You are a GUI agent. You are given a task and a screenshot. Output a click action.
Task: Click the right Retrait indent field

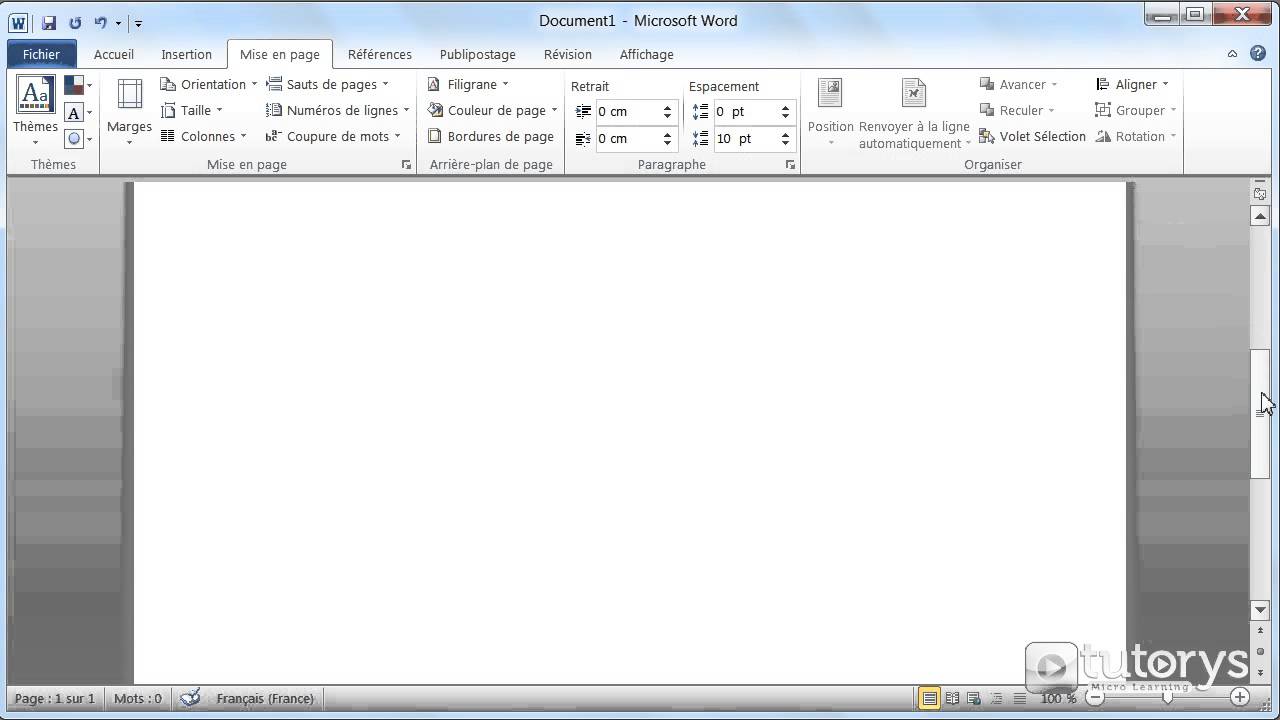pos(628,139)
